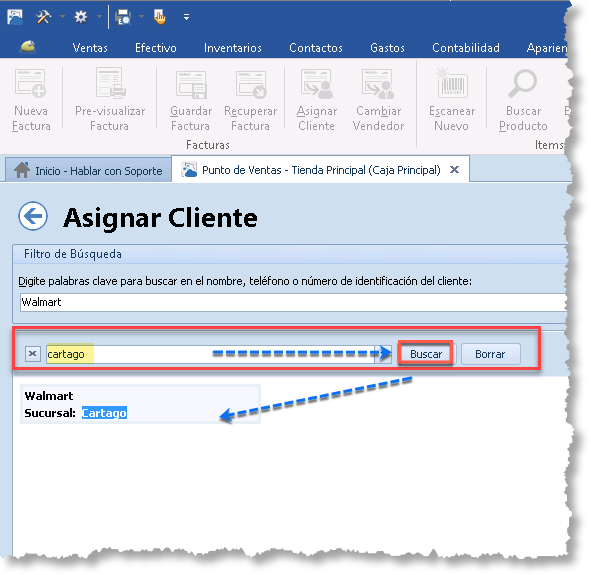Click the hammer tools icon in quick toolbar
The height and width of the screenshot is (575, 591).
pyautogui.click(x=43, y=17)
